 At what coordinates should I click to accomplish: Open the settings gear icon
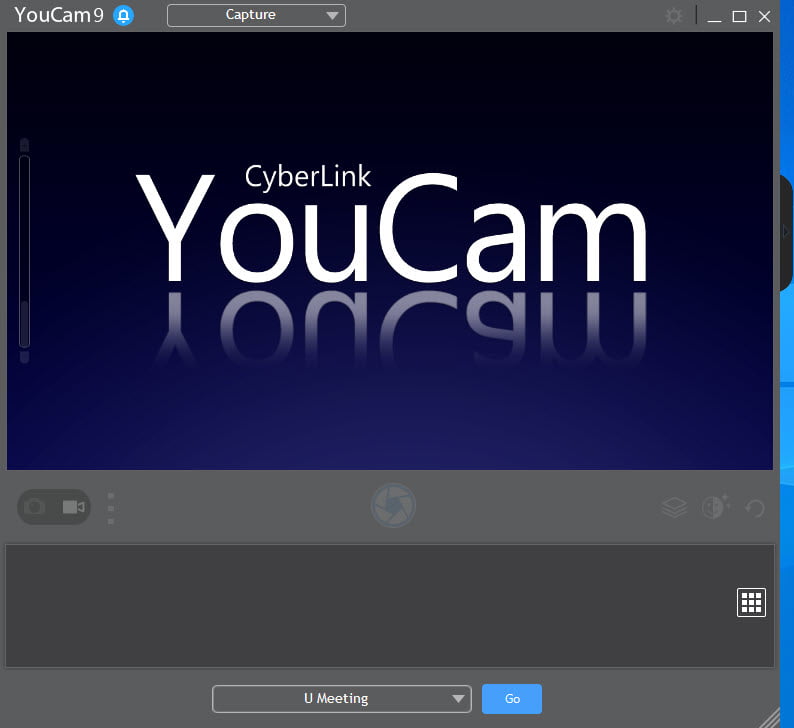click(673, 16)
